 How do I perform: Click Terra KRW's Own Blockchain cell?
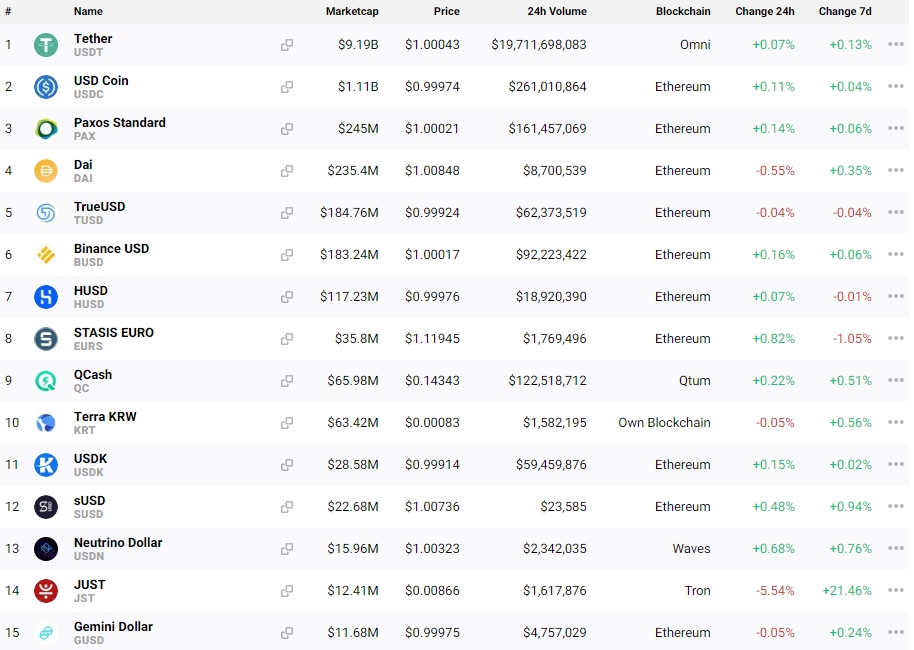[665, 423]
